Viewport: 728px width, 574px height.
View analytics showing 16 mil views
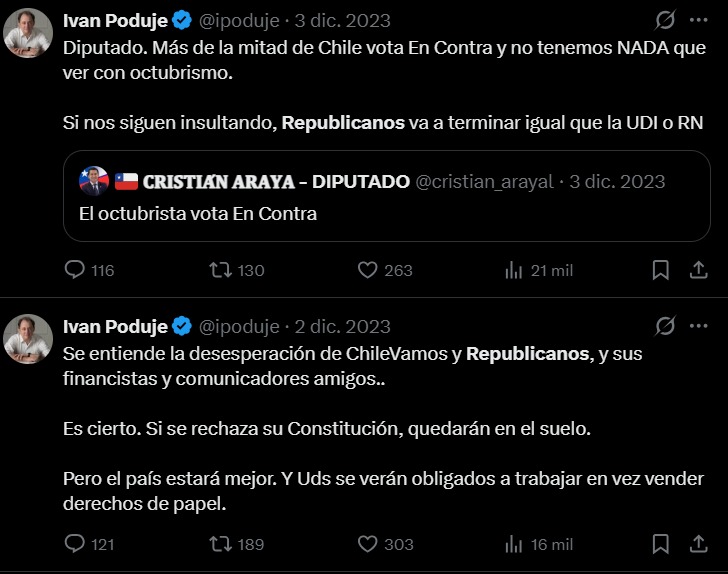coord(515,544)
